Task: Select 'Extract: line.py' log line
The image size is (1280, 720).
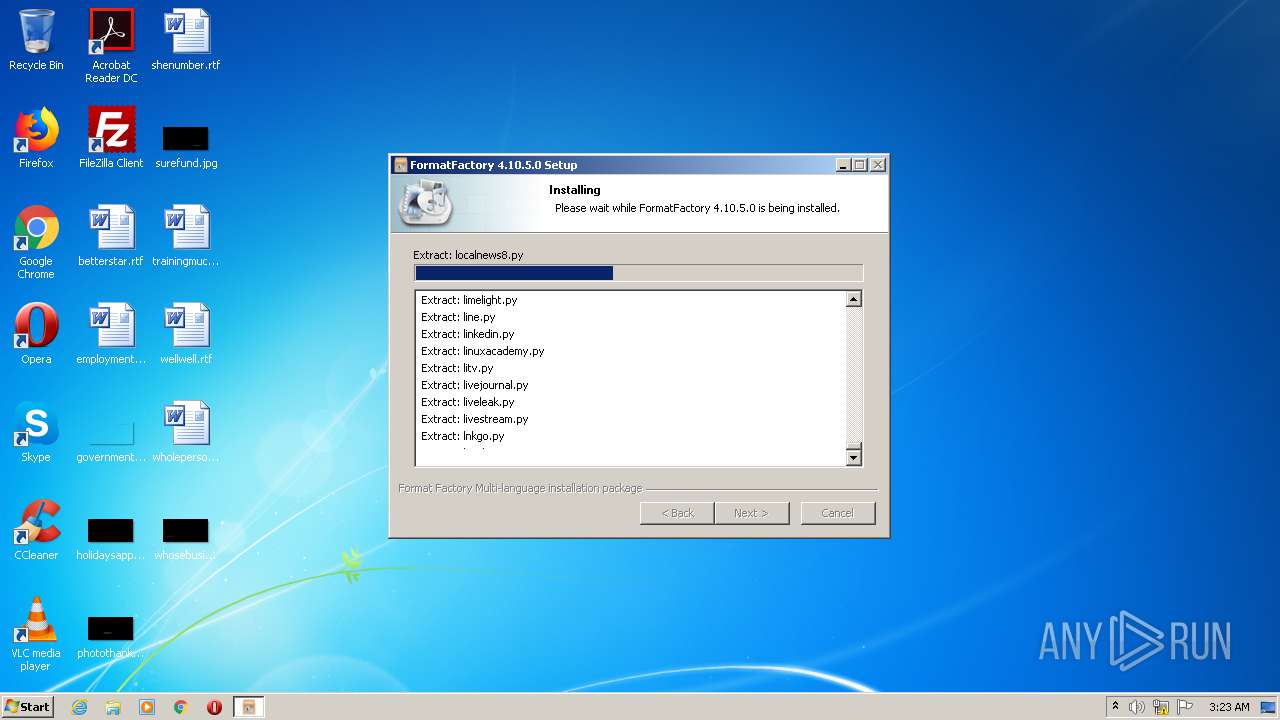Action: point(458,317)
